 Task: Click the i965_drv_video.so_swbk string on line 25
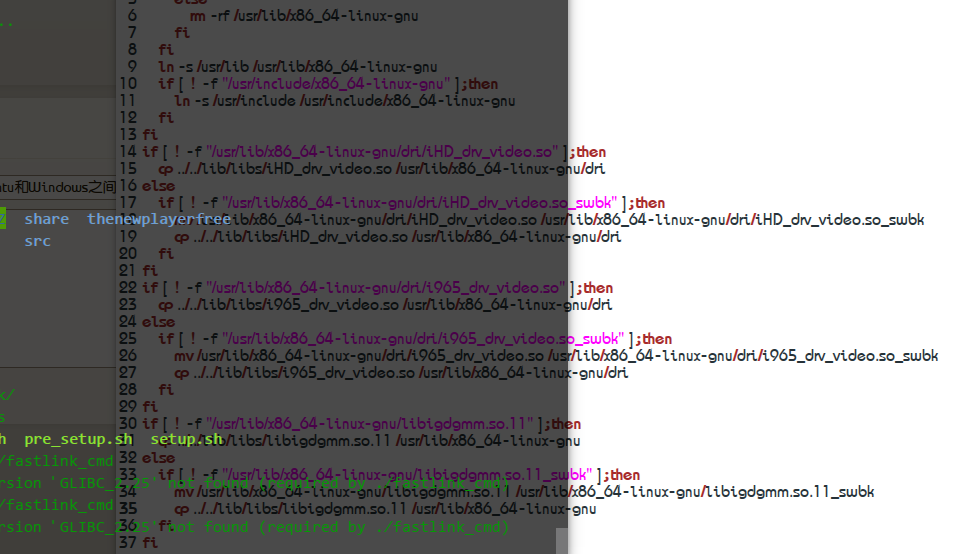[x=423, y=339]
